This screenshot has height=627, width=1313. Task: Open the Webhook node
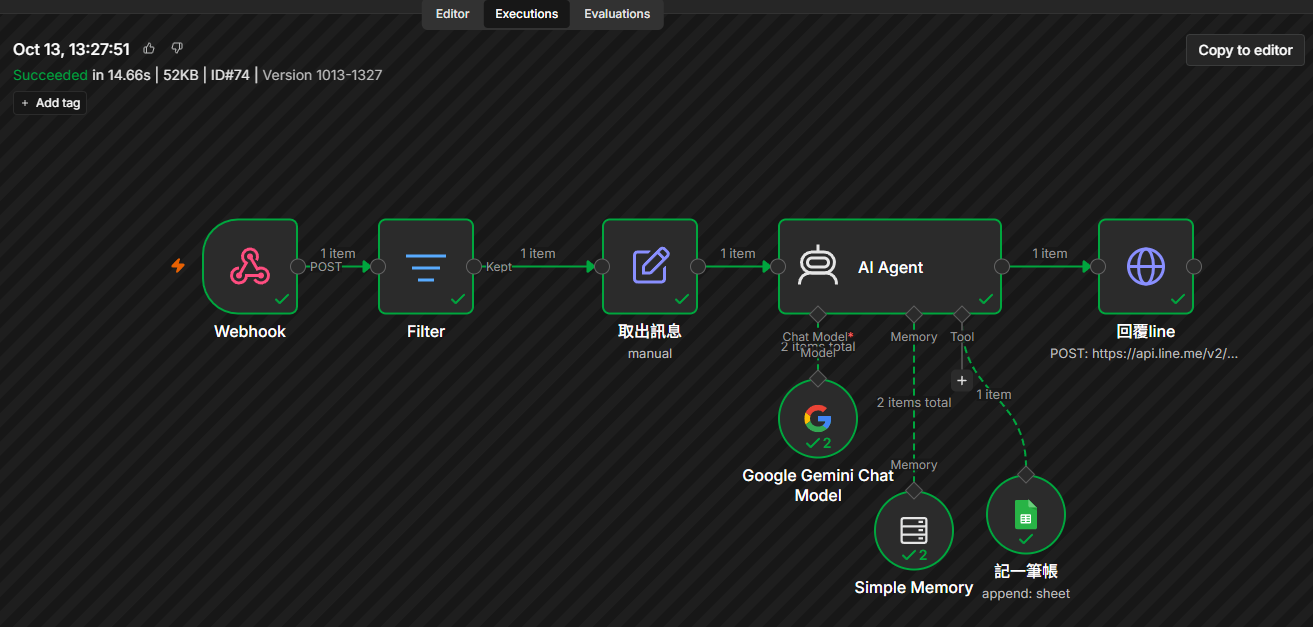[250, 266]
